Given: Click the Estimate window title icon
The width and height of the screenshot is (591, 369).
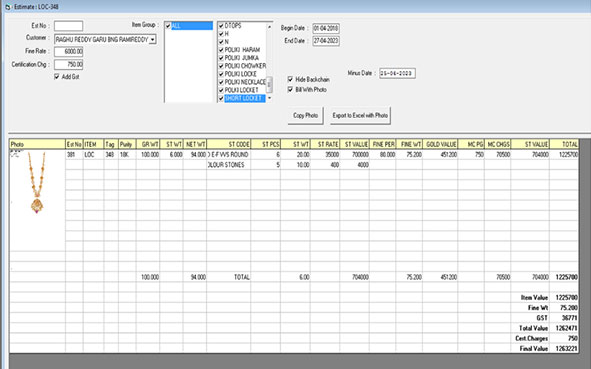Looking at the screenshot, I should point(8,7).
